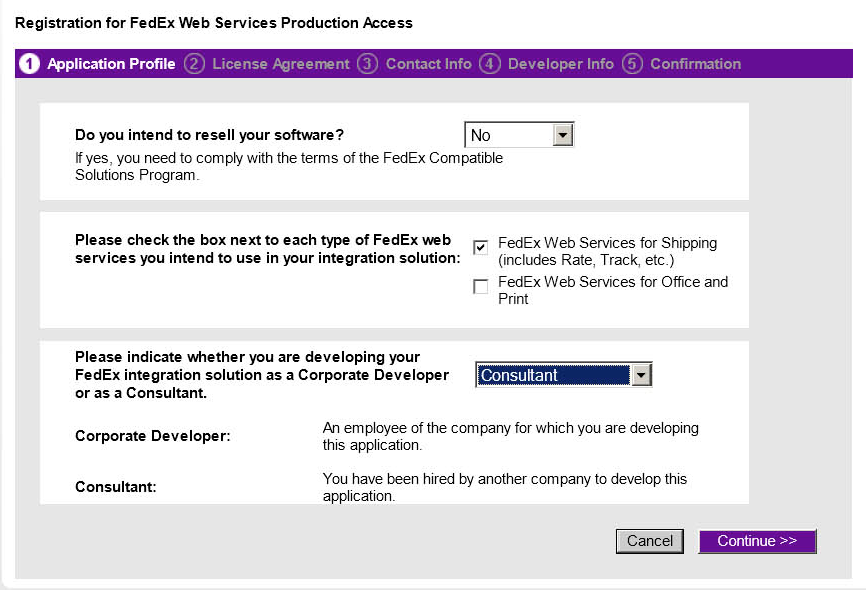
Task: Click the Continue >> button
Action: click(757, 541)
